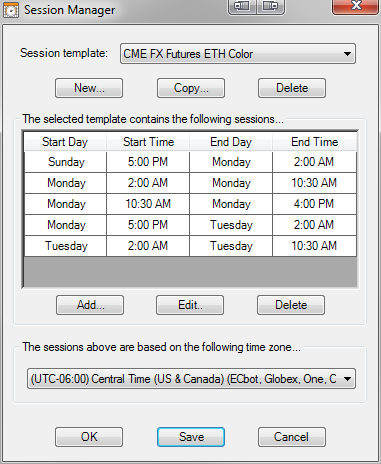Screen dimensions: 381x464
Task: Click the Session Manager title bar icon
Action: coord(10,10)
